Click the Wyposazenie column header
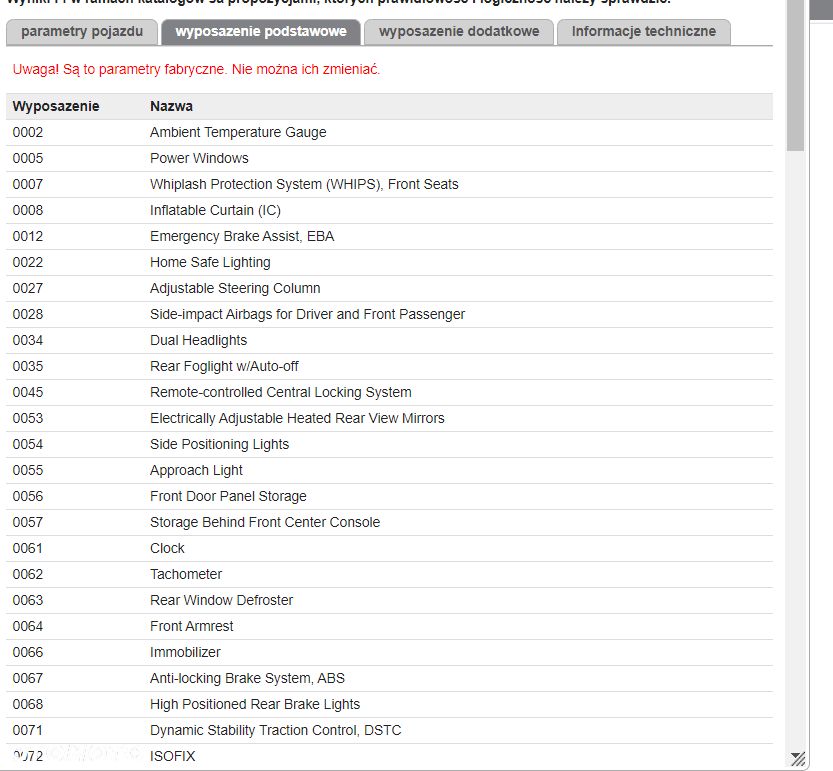 click(56, 106)
